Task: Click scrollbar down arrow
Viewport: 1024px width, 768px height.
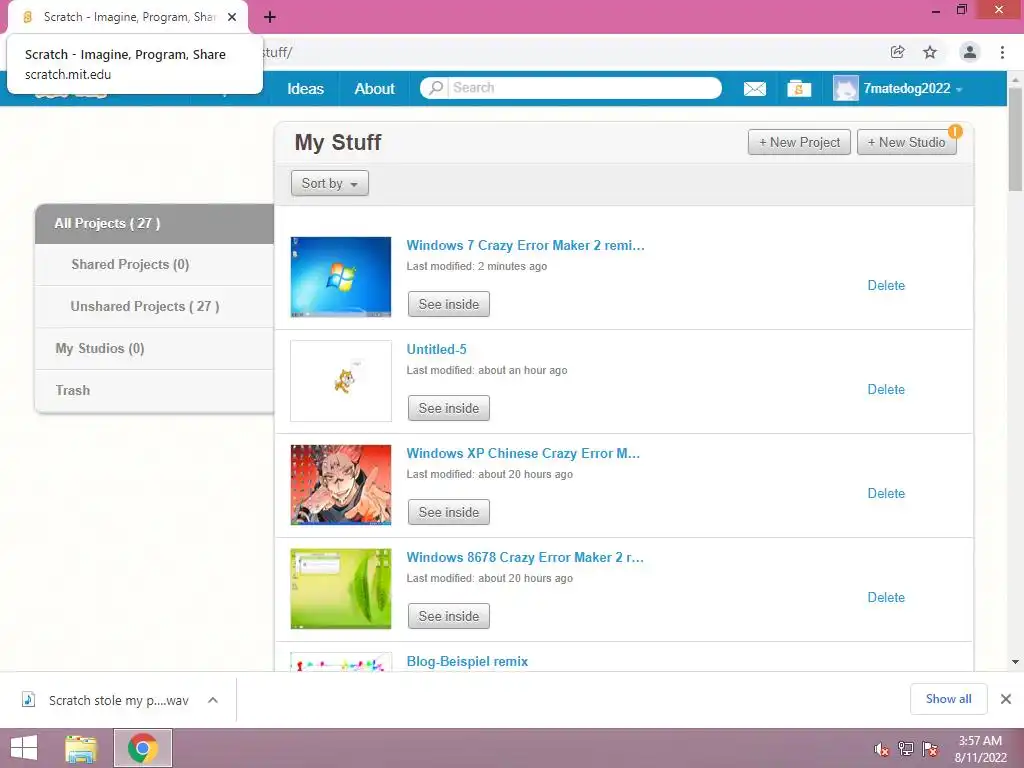Action: pos(1015,662)
